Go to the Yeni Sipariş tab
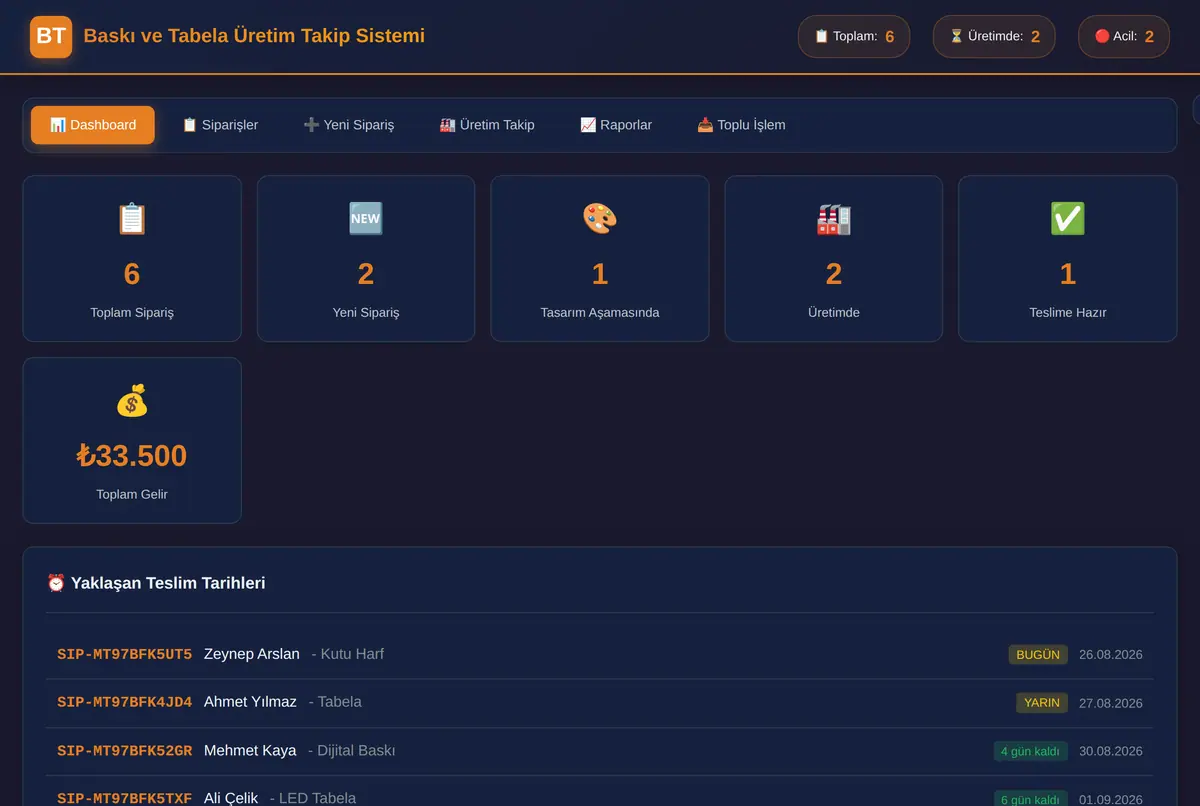1200x806 pixels. tap(349, 125)
